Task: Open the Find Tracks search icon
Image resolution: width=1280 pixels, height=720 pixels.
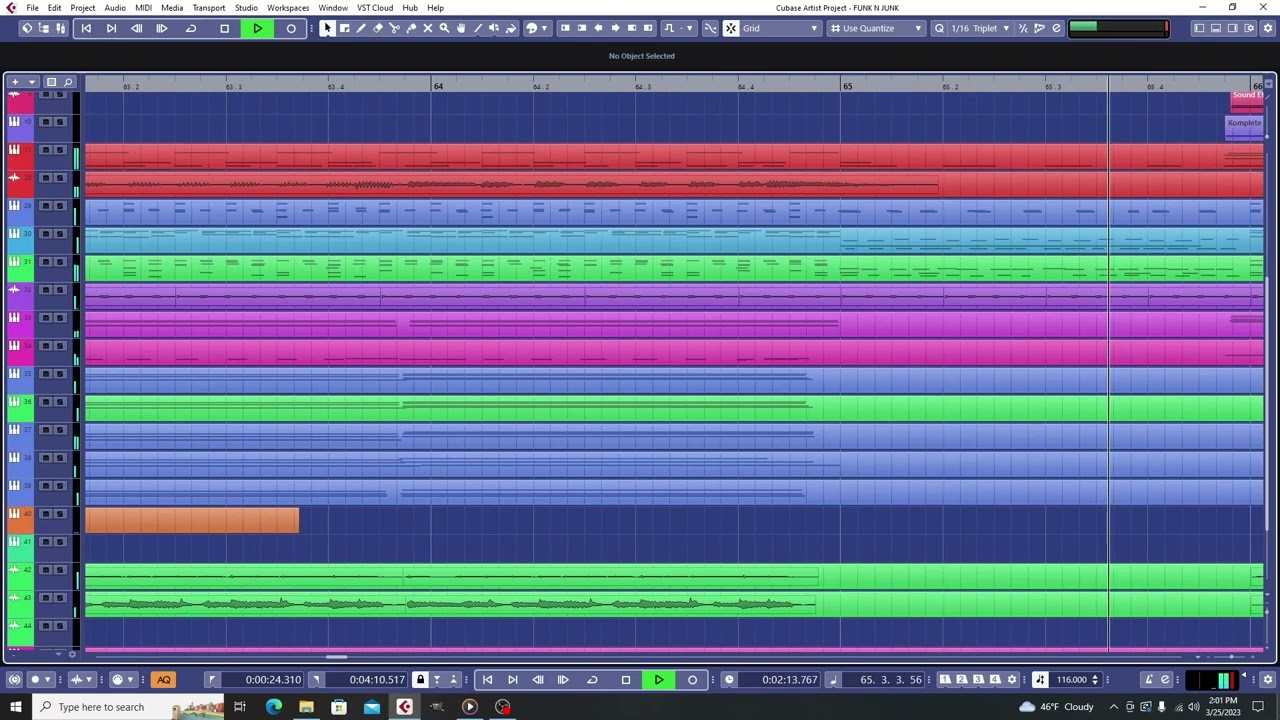Action: coord(68,82)
